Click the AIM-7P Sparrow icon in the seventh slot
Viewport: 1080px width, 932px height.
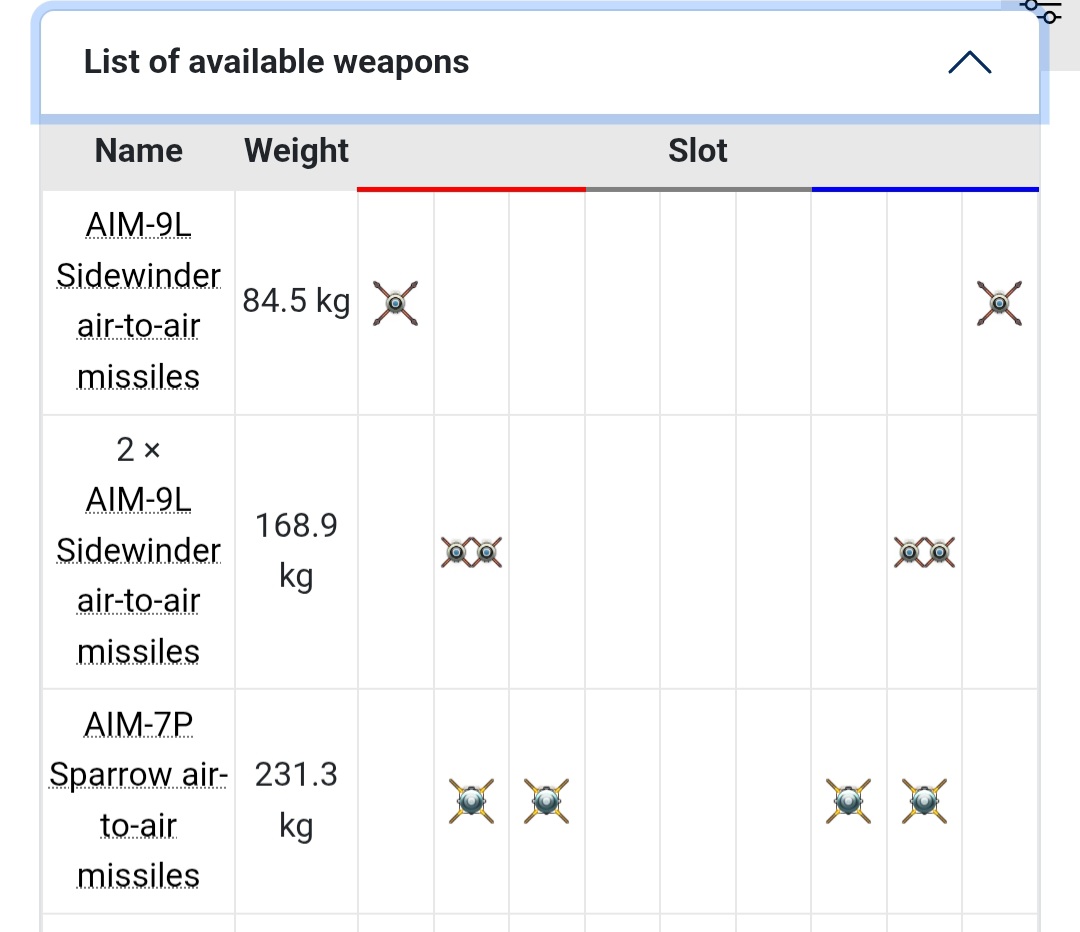[x=849, y=801]
